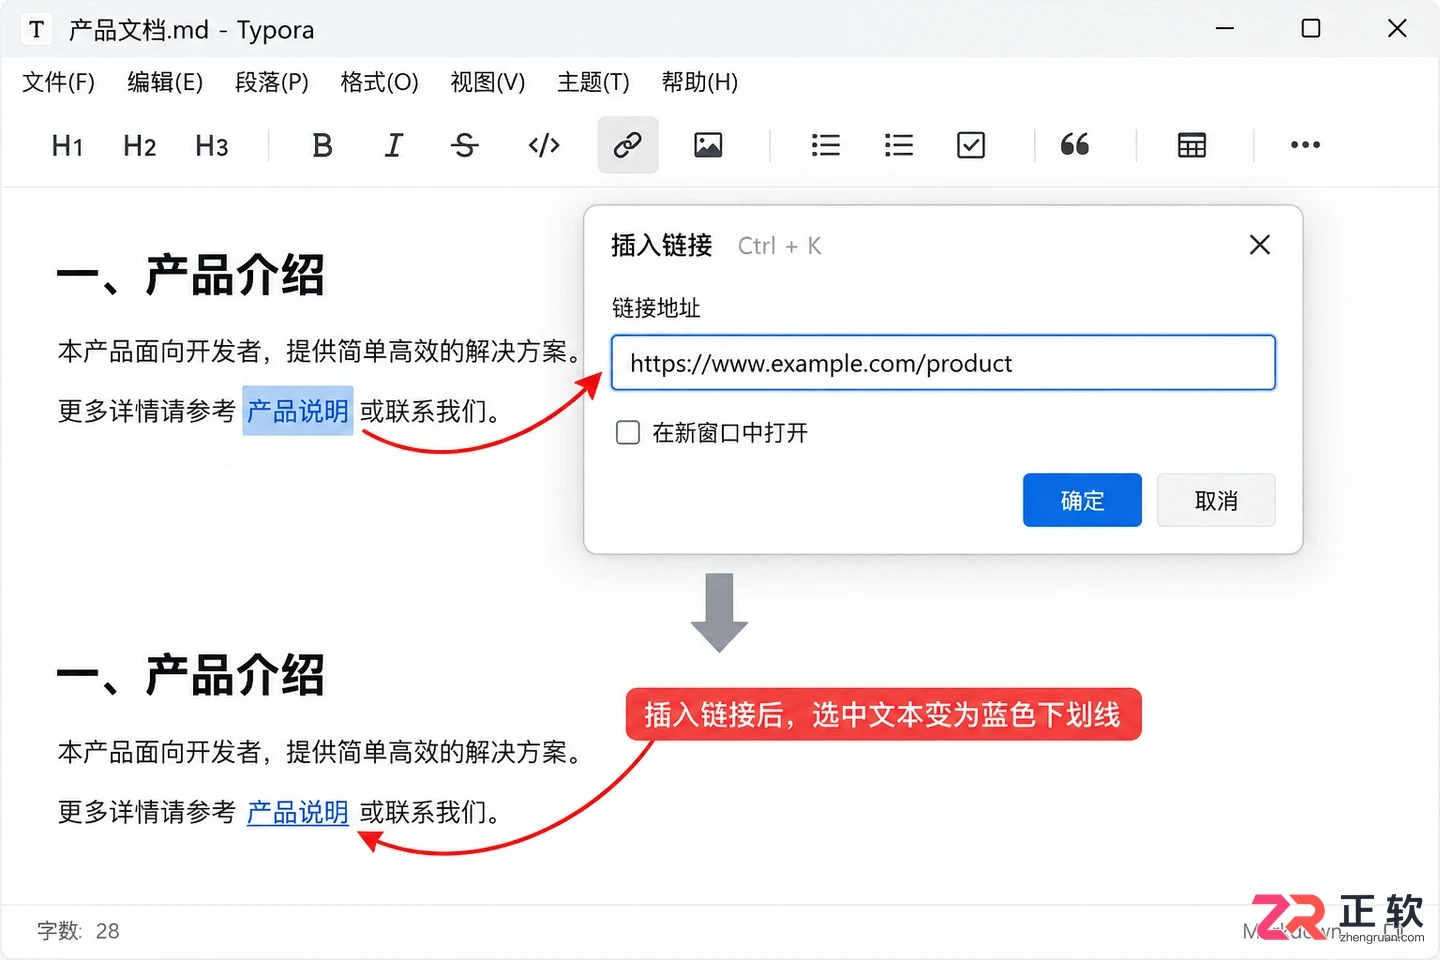Click the word count 字数: 28
Image resolution: width=1440 pixels, height=960 pixels.
point(78,931)
